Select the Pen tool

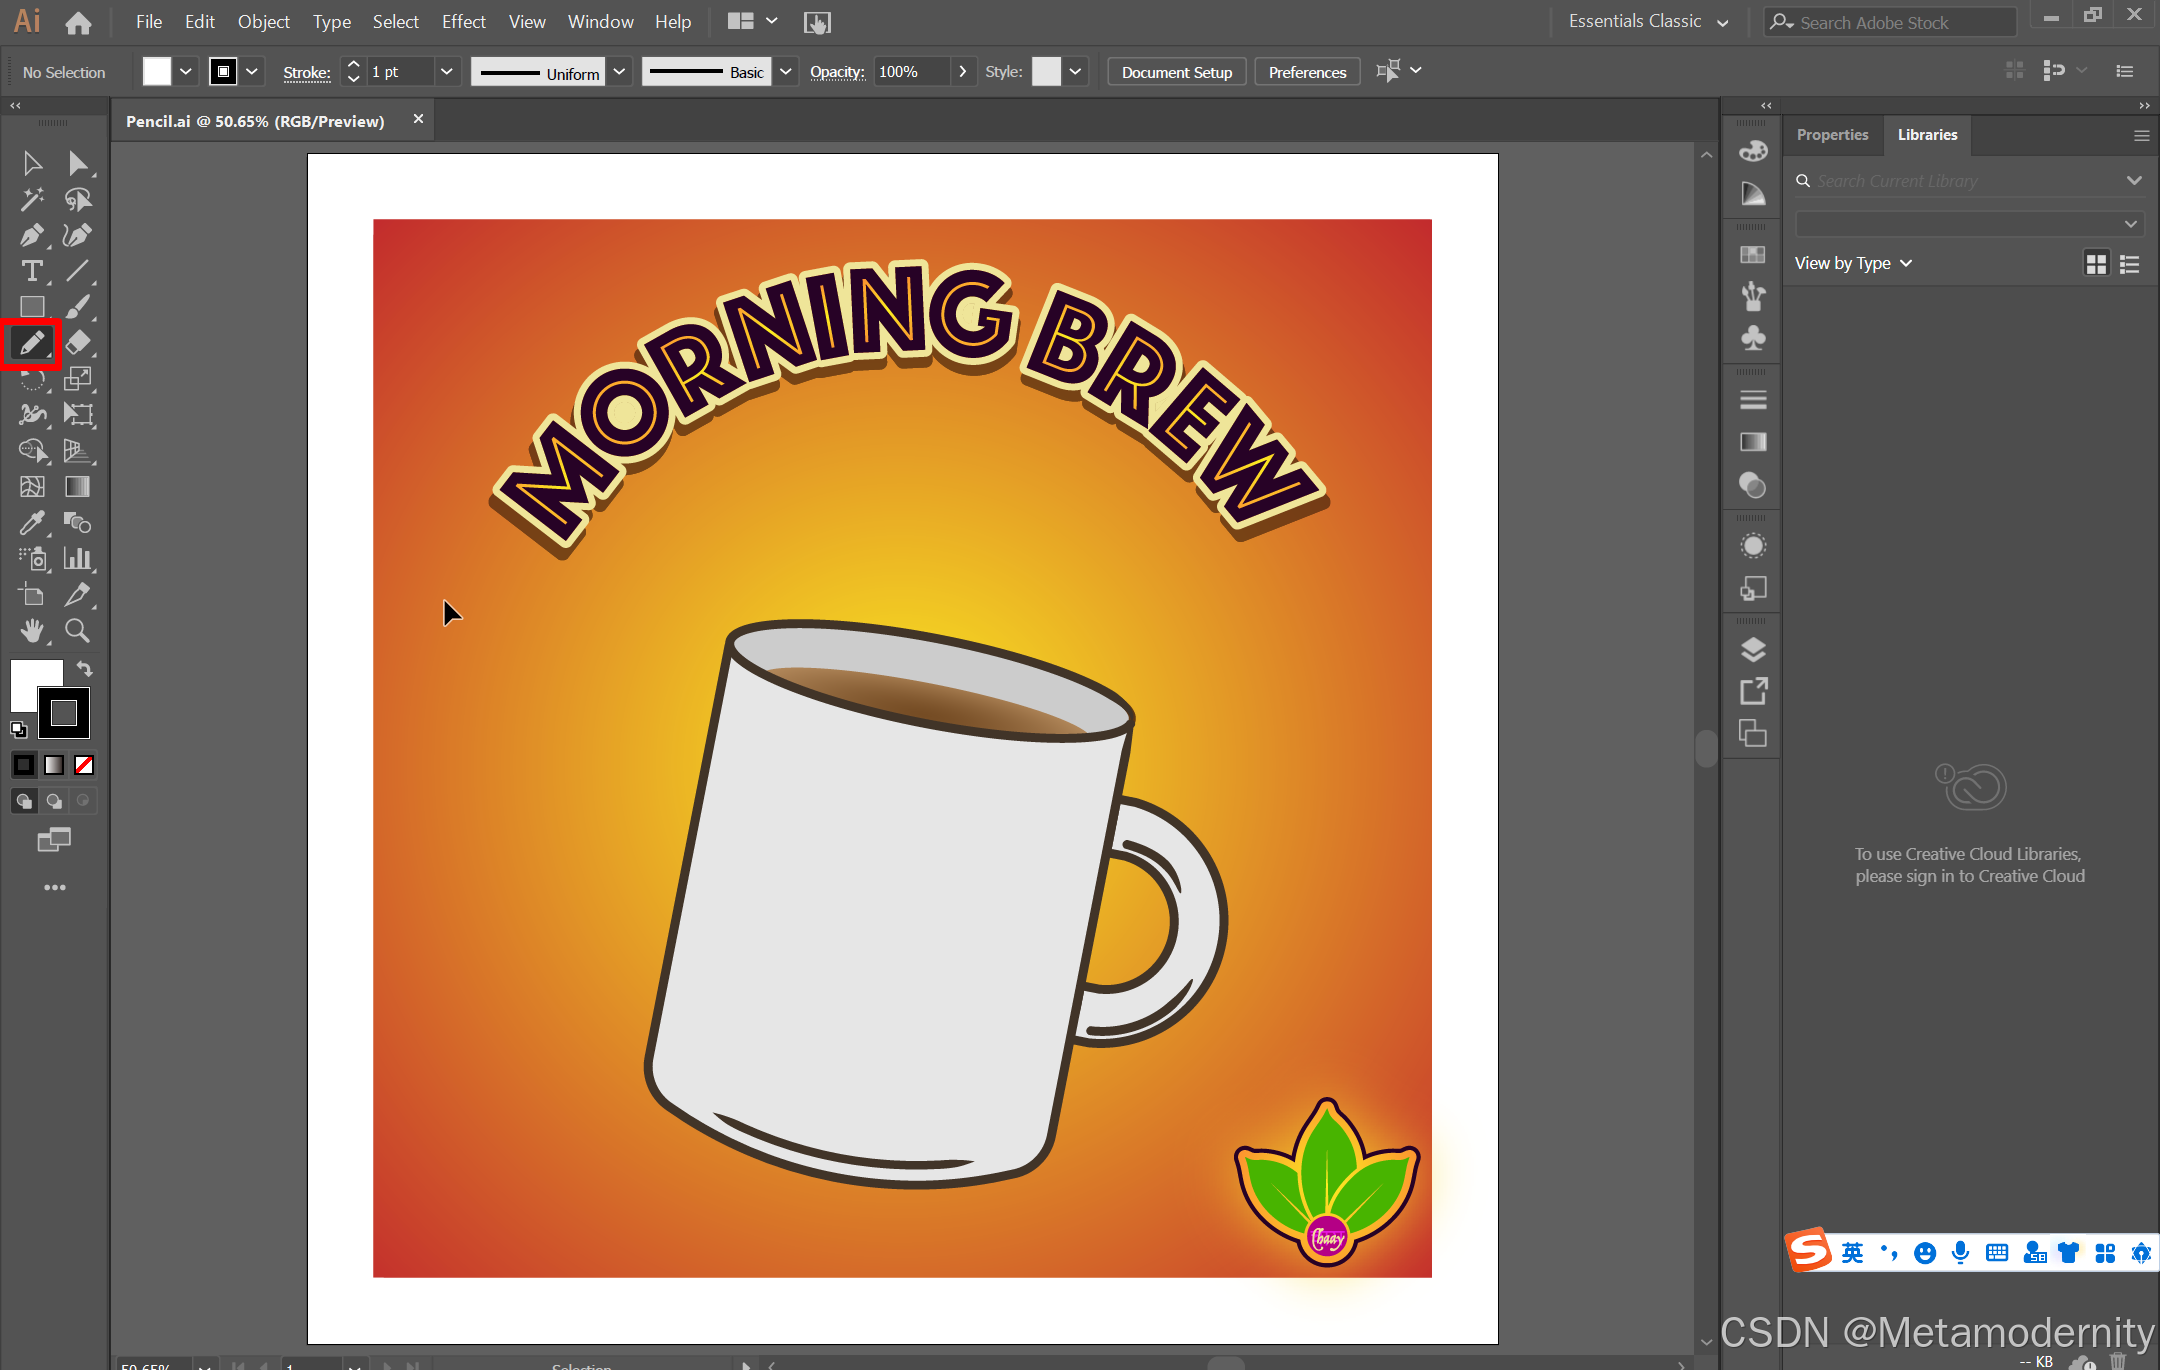[31, 236]
